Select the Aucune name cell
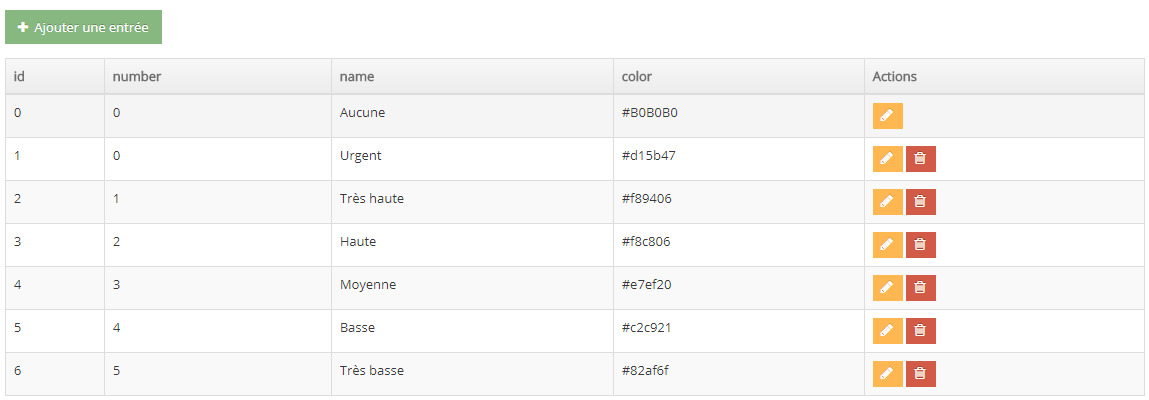The height and width of the screenshot is (400, 1149). tap(473, 116)
